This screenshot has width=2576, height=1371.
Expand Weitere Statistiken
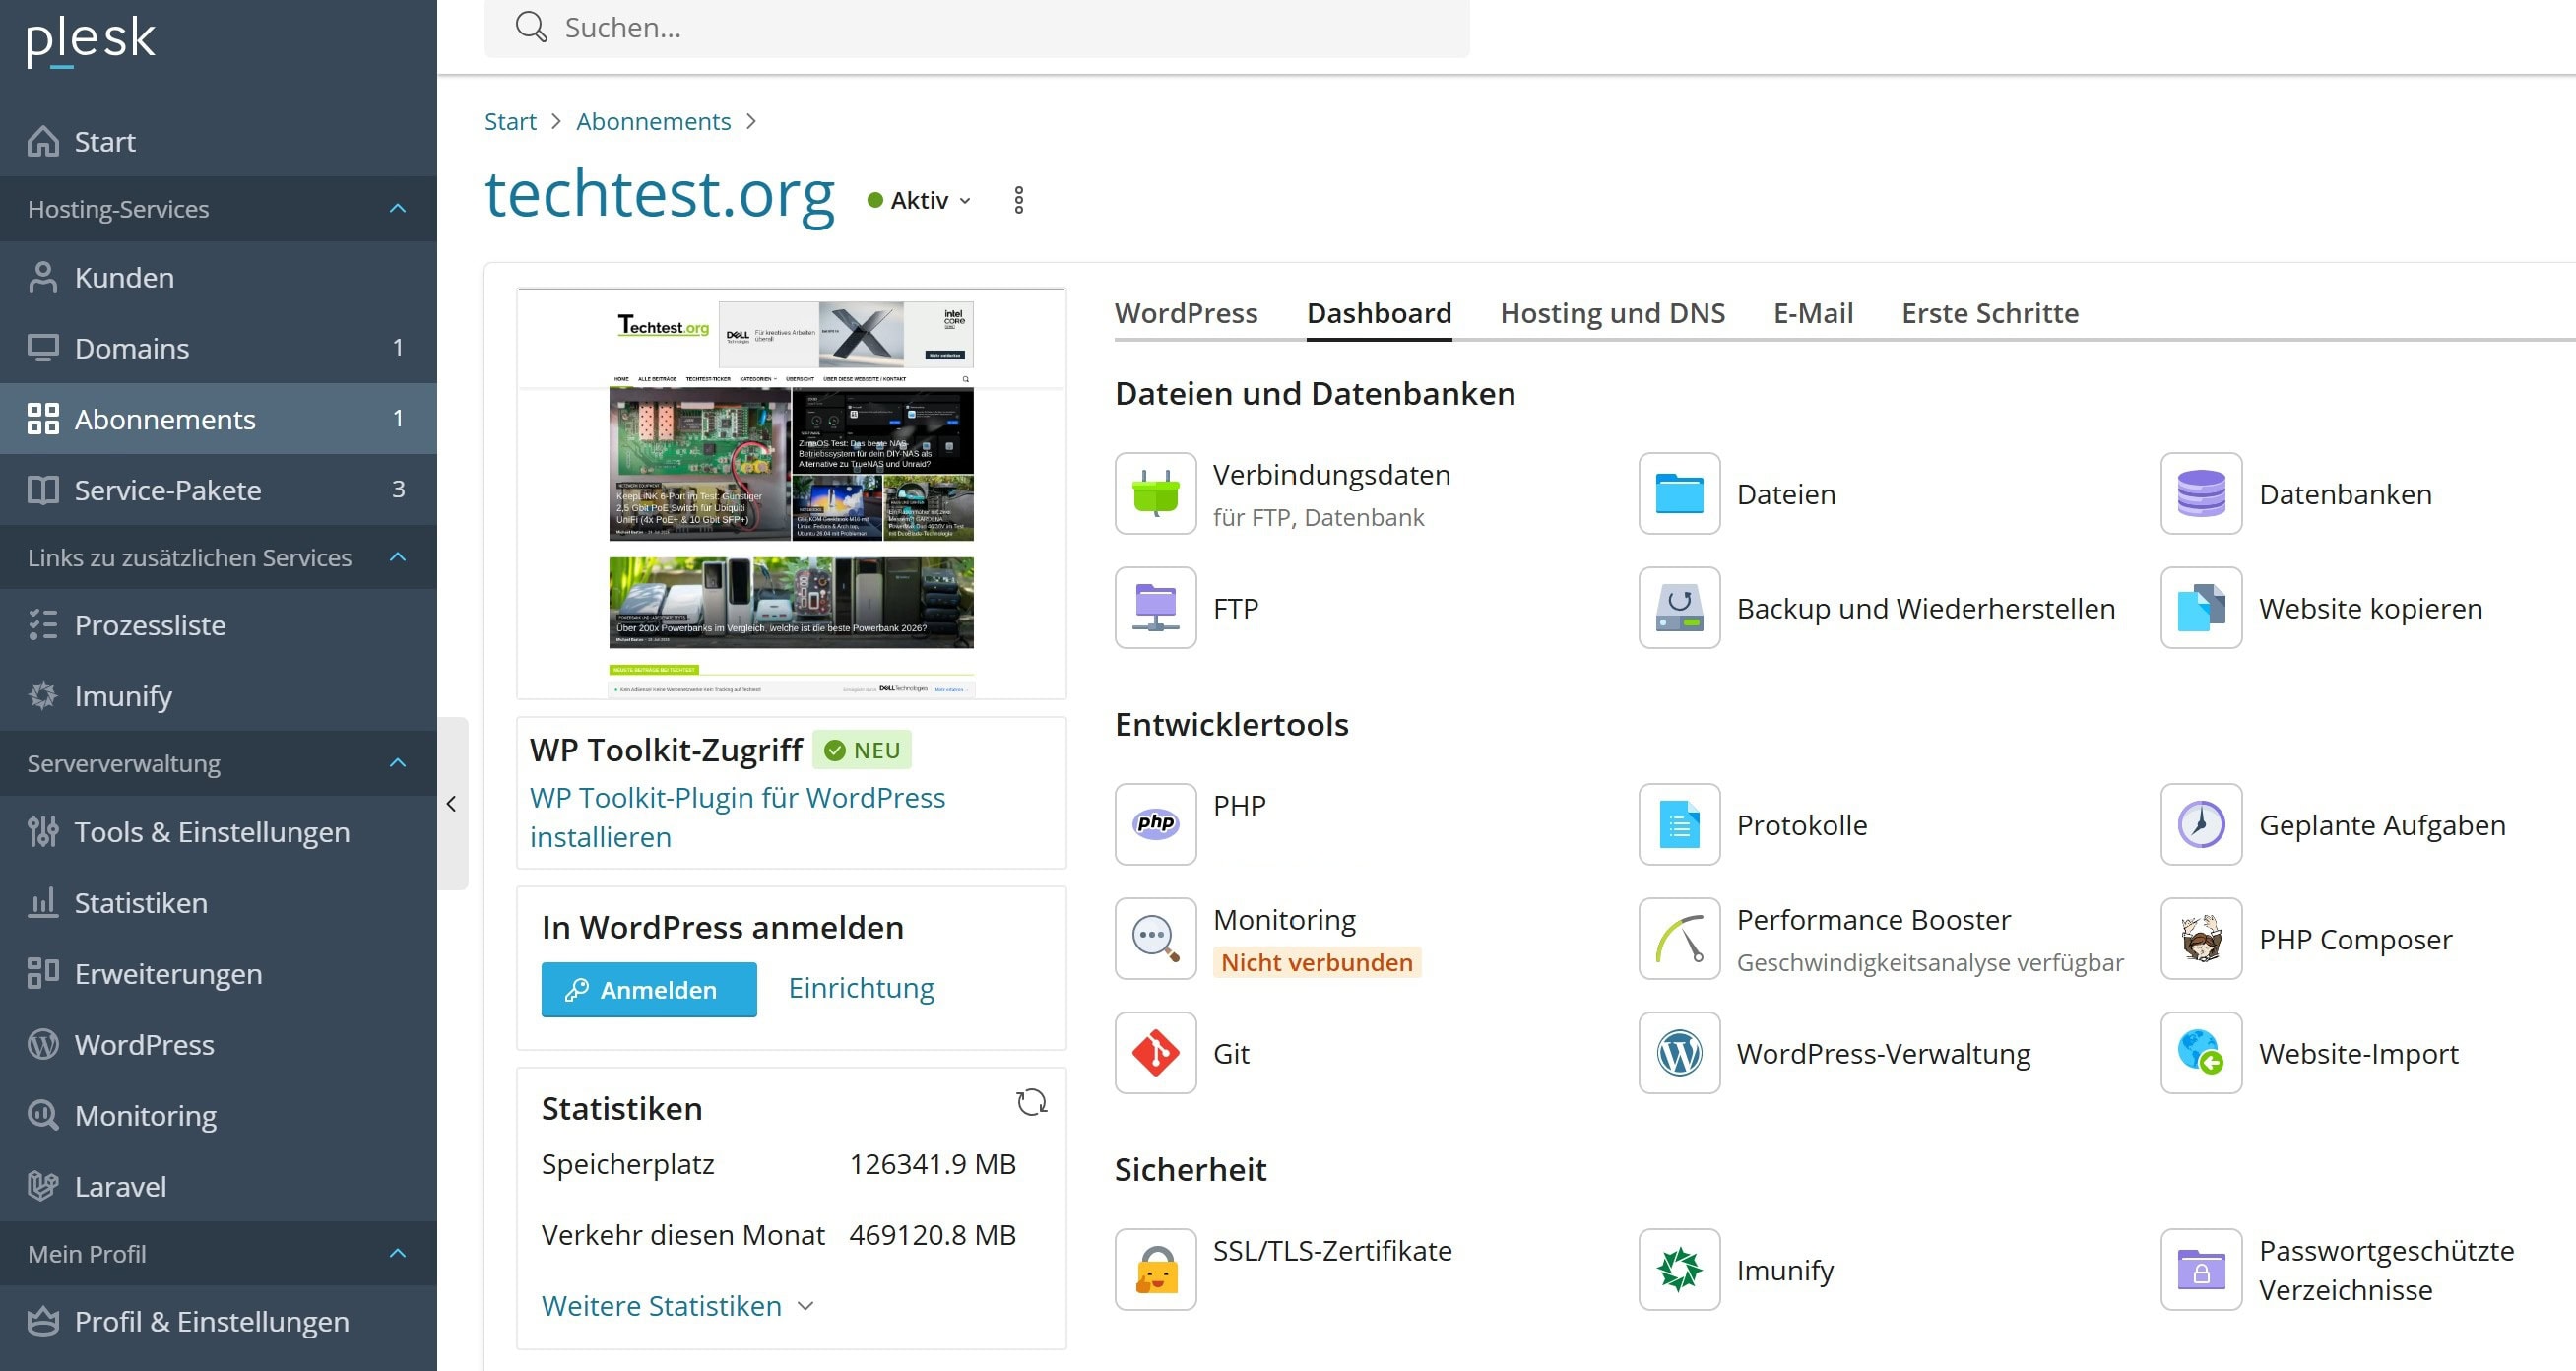pos(678,1306)
